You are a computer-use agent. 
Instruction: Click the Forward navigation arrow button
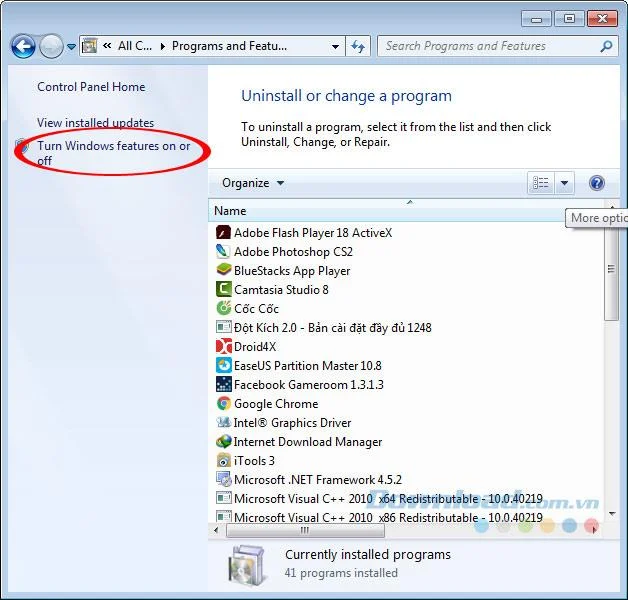point(51,46)
